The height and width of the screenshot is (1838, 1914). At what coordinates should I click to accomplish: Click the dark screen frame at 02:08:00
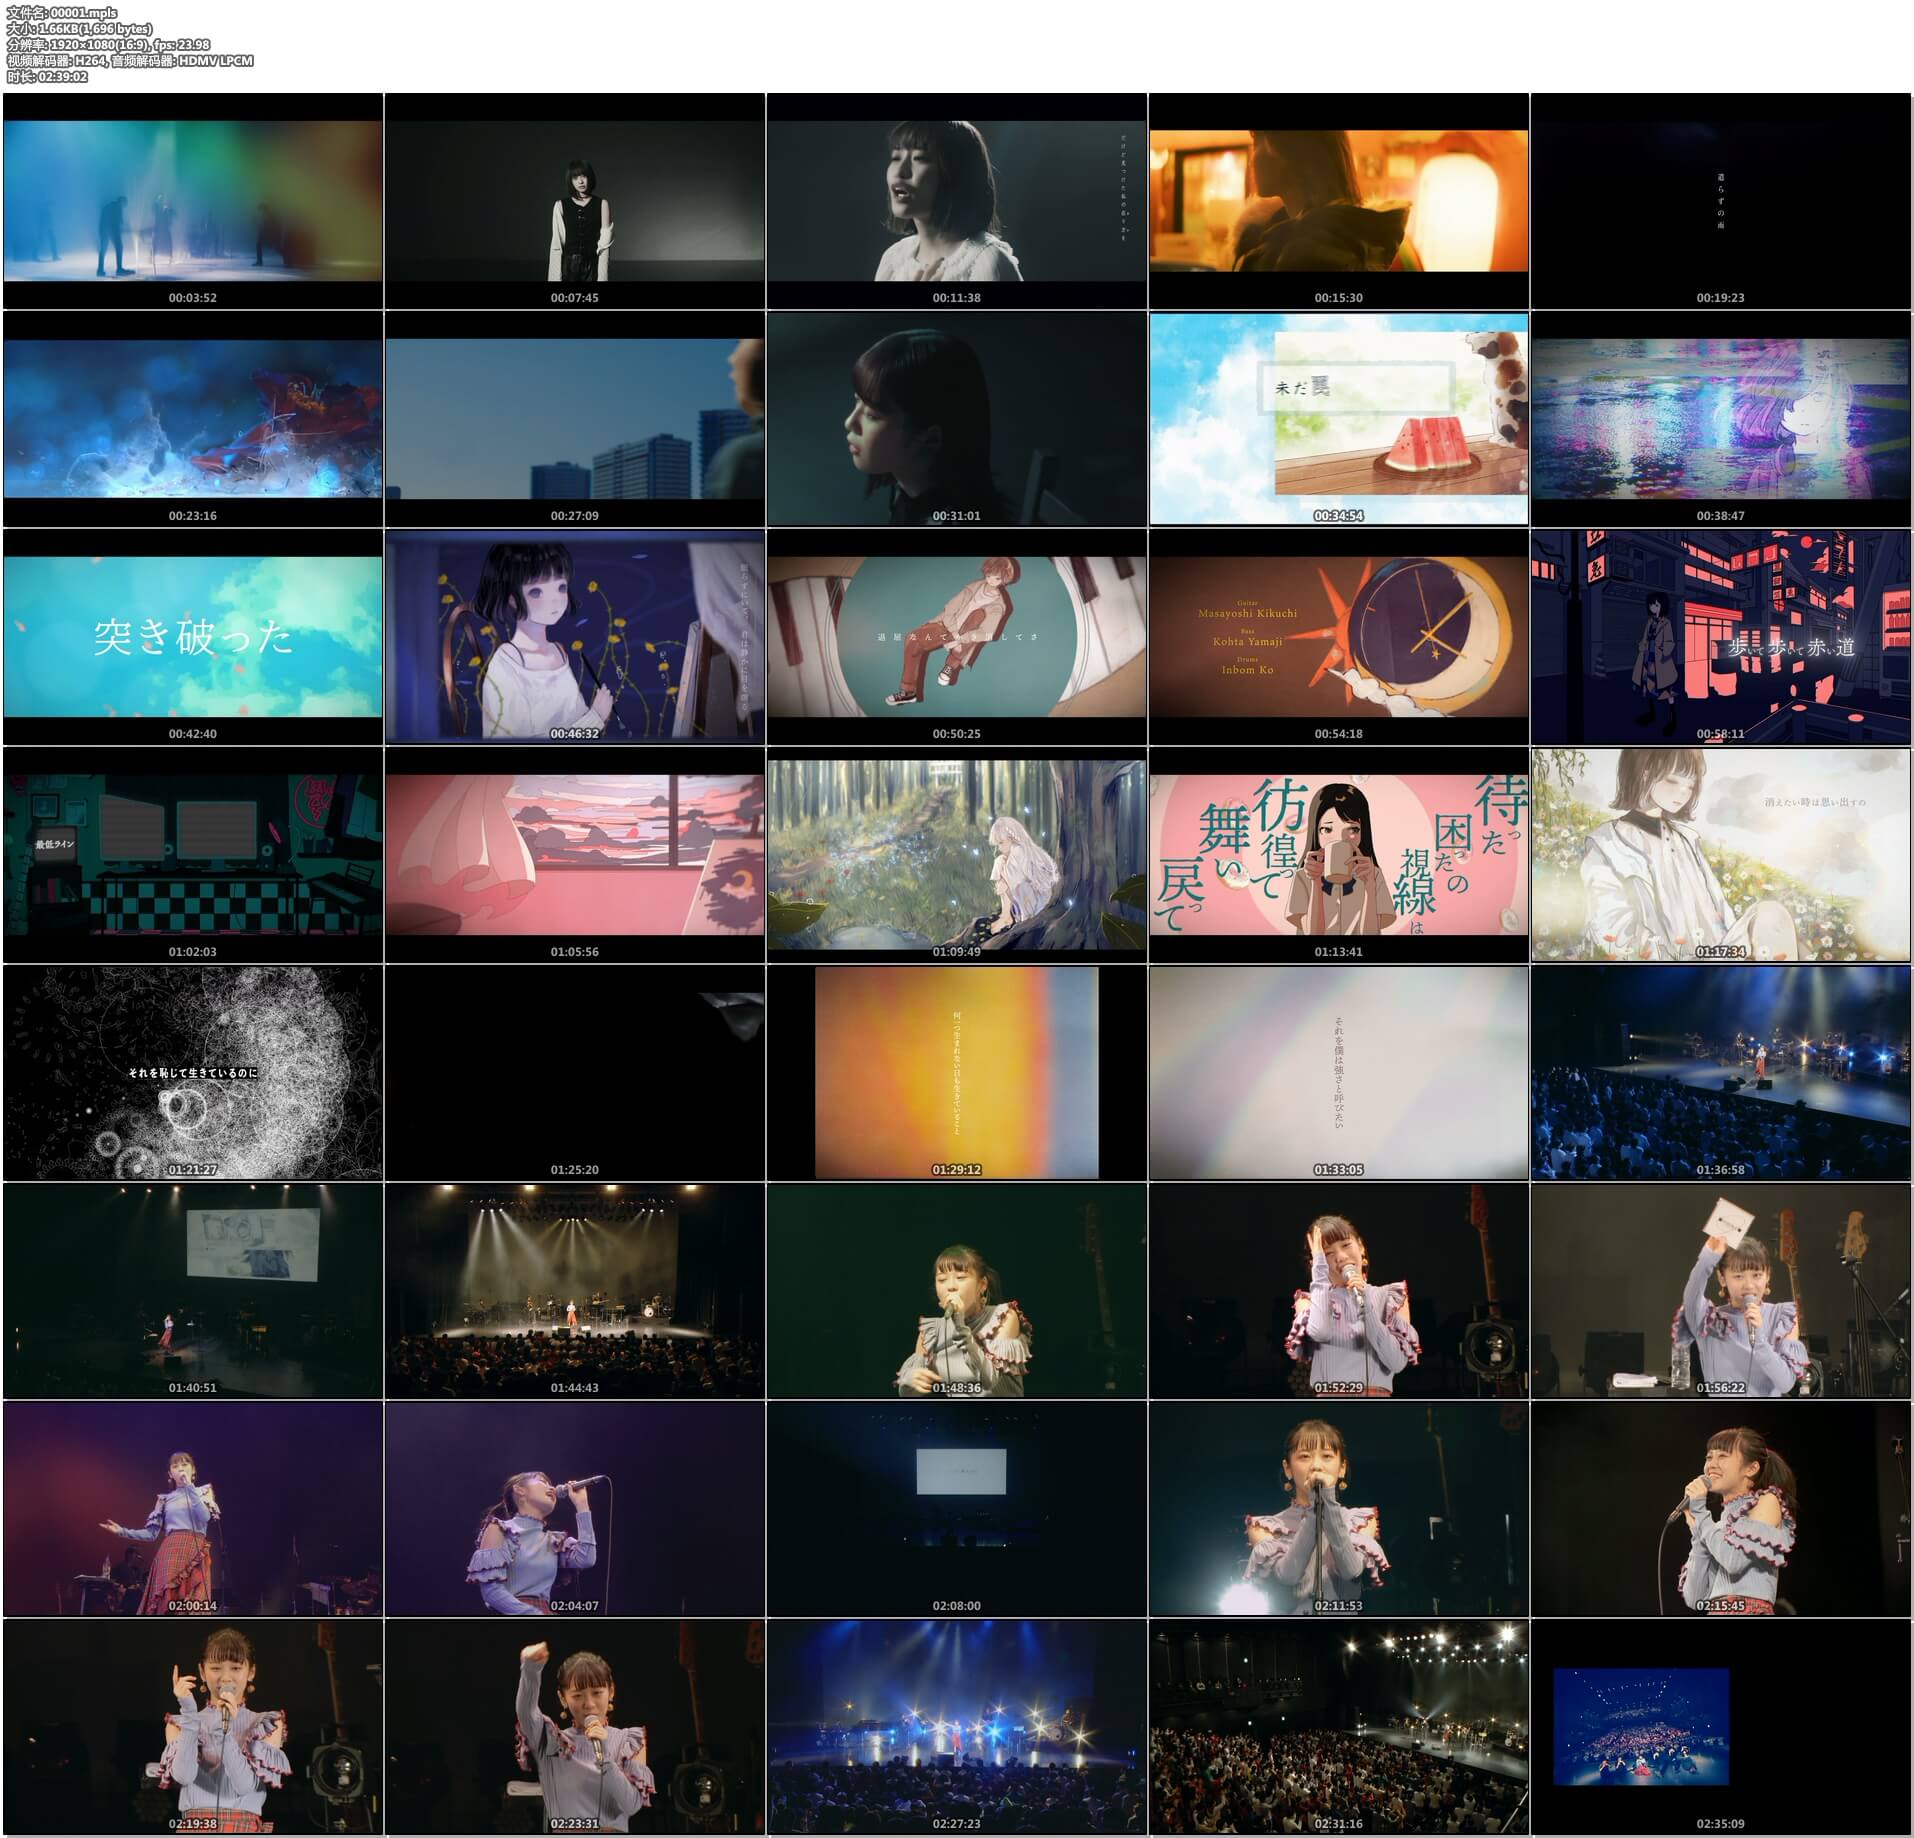point(957,1508)
